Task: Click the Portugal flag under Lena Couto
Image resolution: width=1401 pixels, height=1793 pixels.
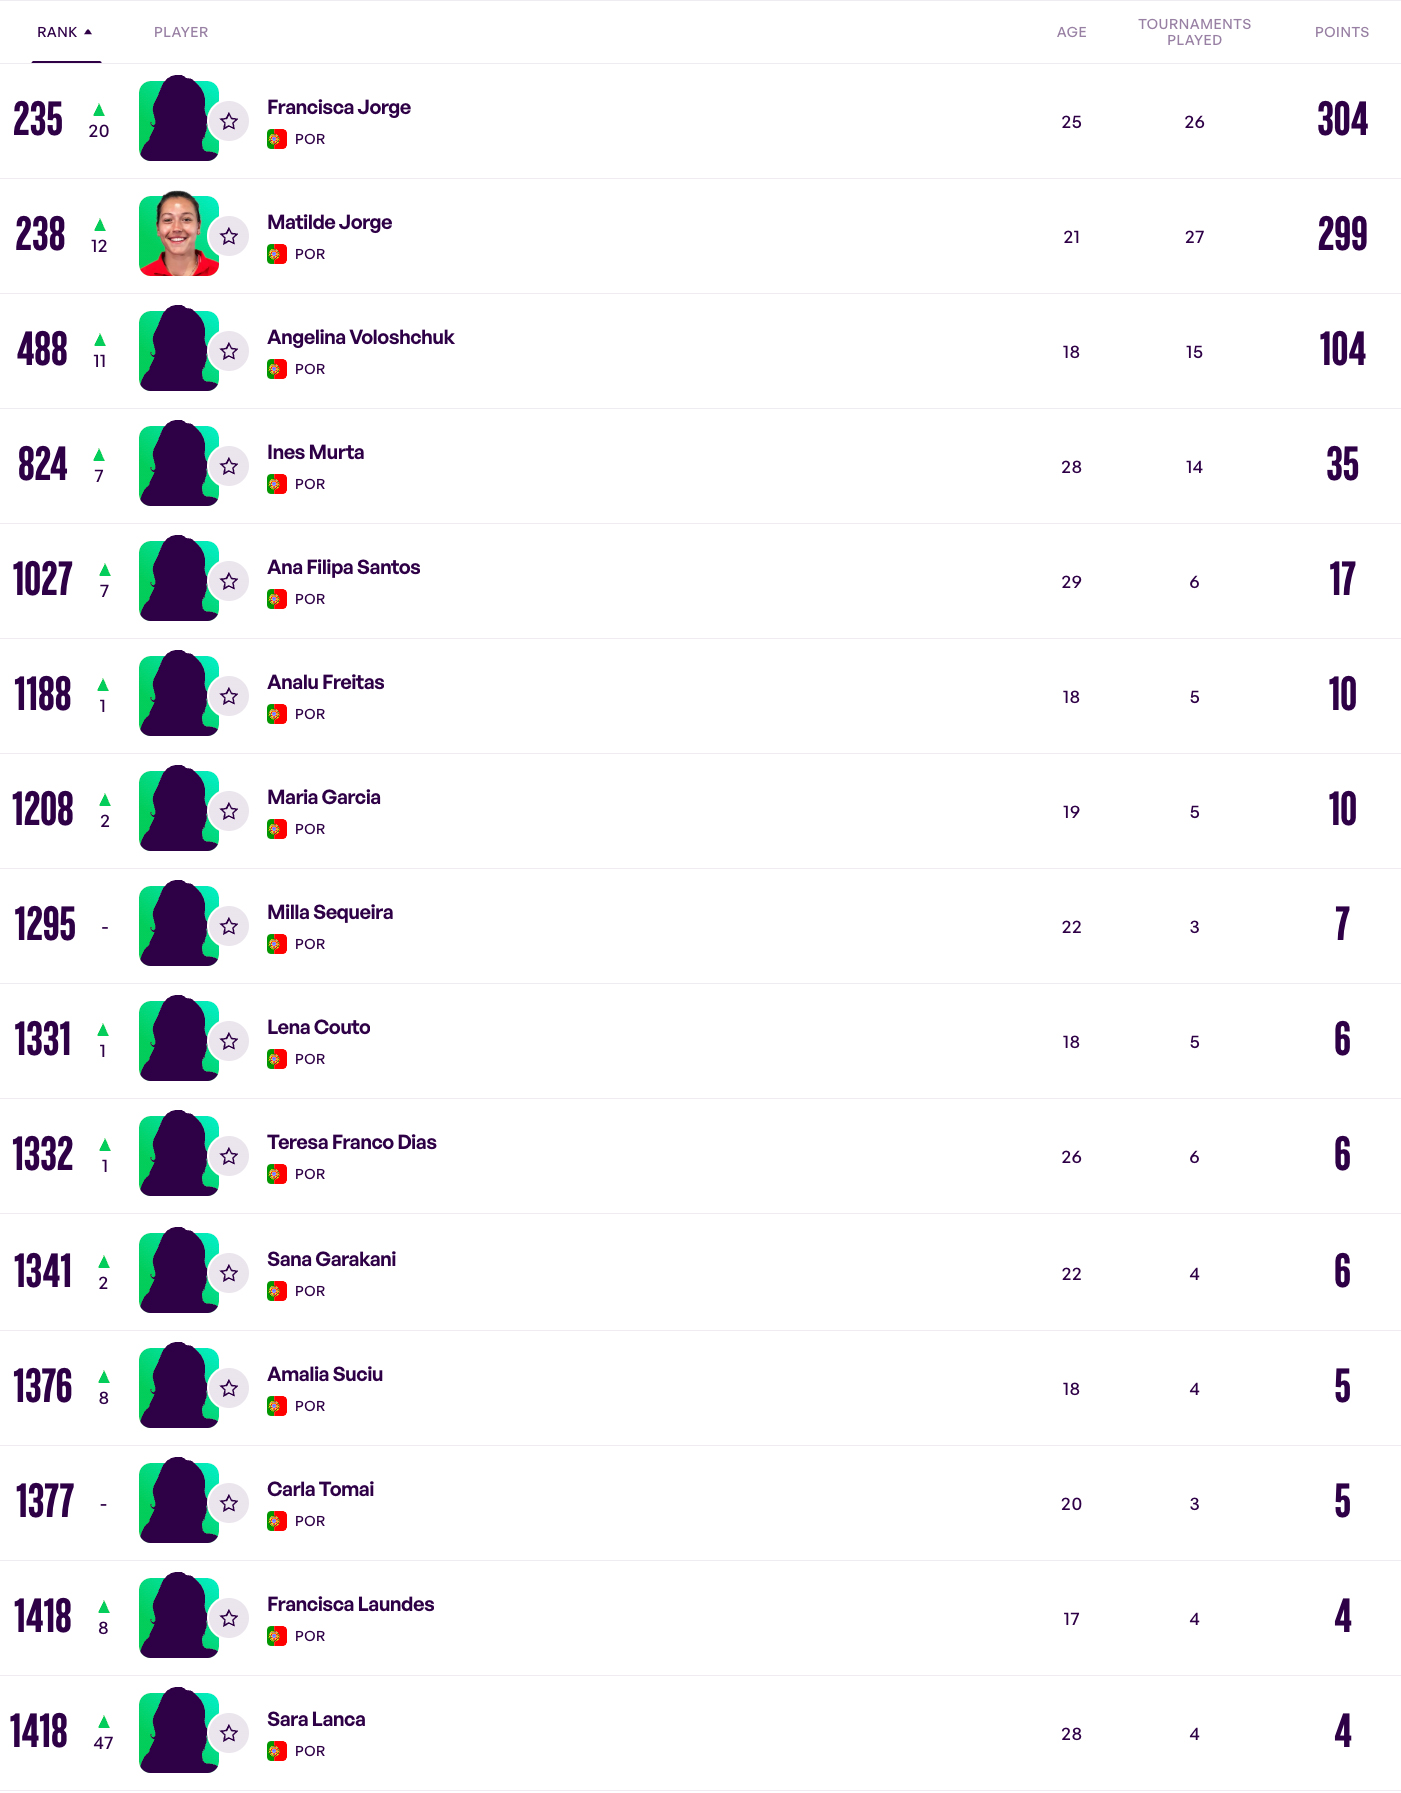Action: tap(277, 1059)
